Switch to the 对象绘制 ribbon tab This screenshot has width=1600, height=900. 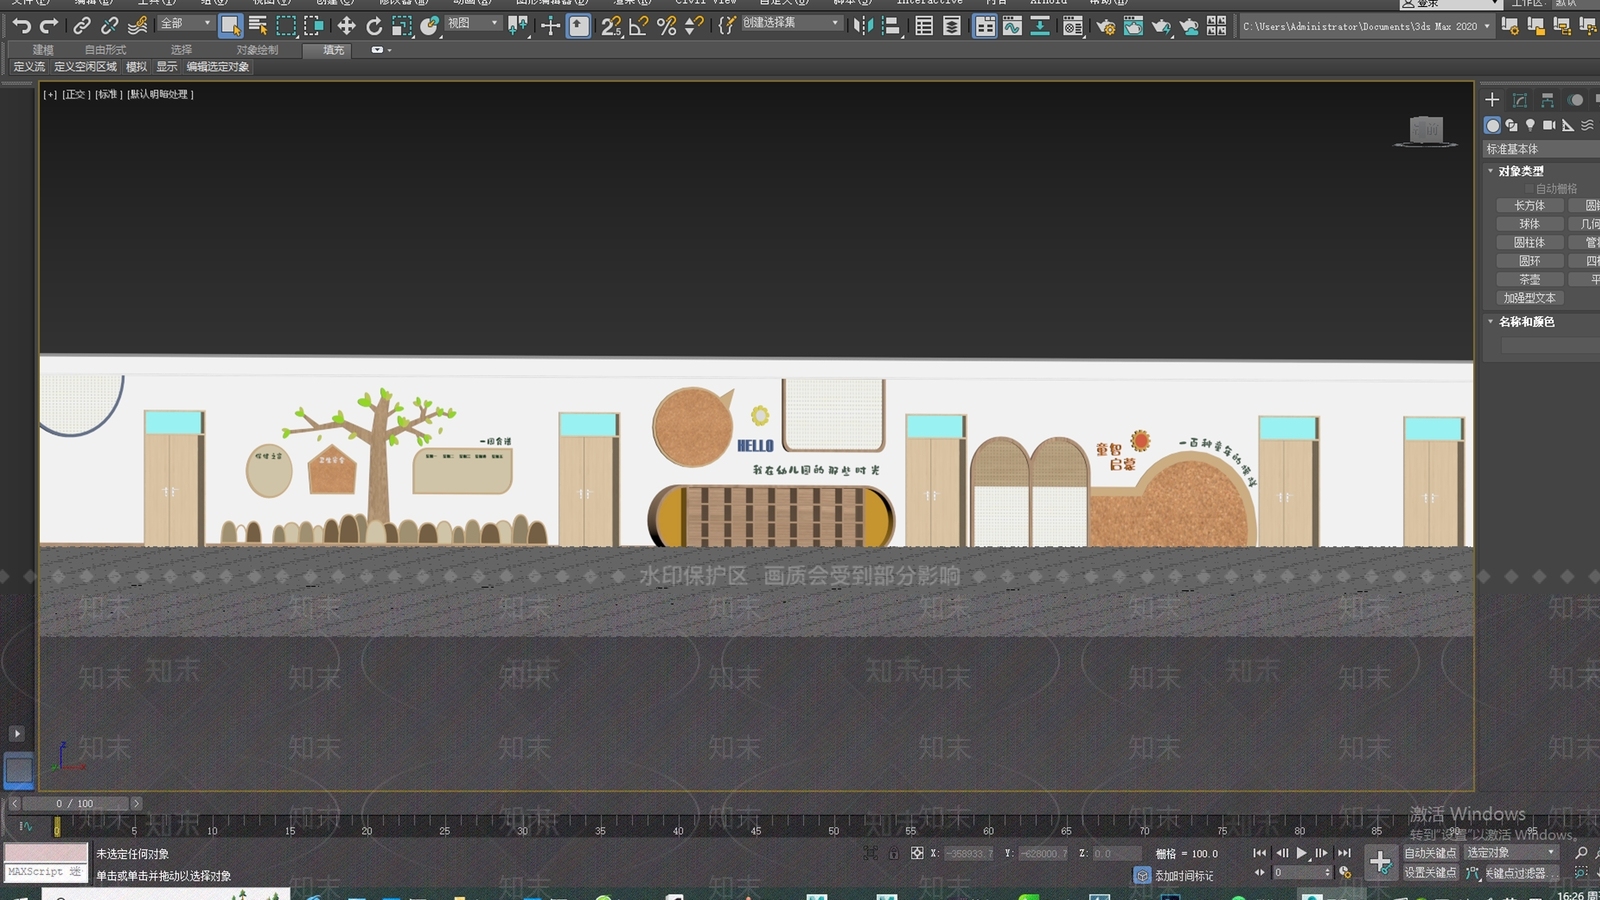(x=257, y=50)
